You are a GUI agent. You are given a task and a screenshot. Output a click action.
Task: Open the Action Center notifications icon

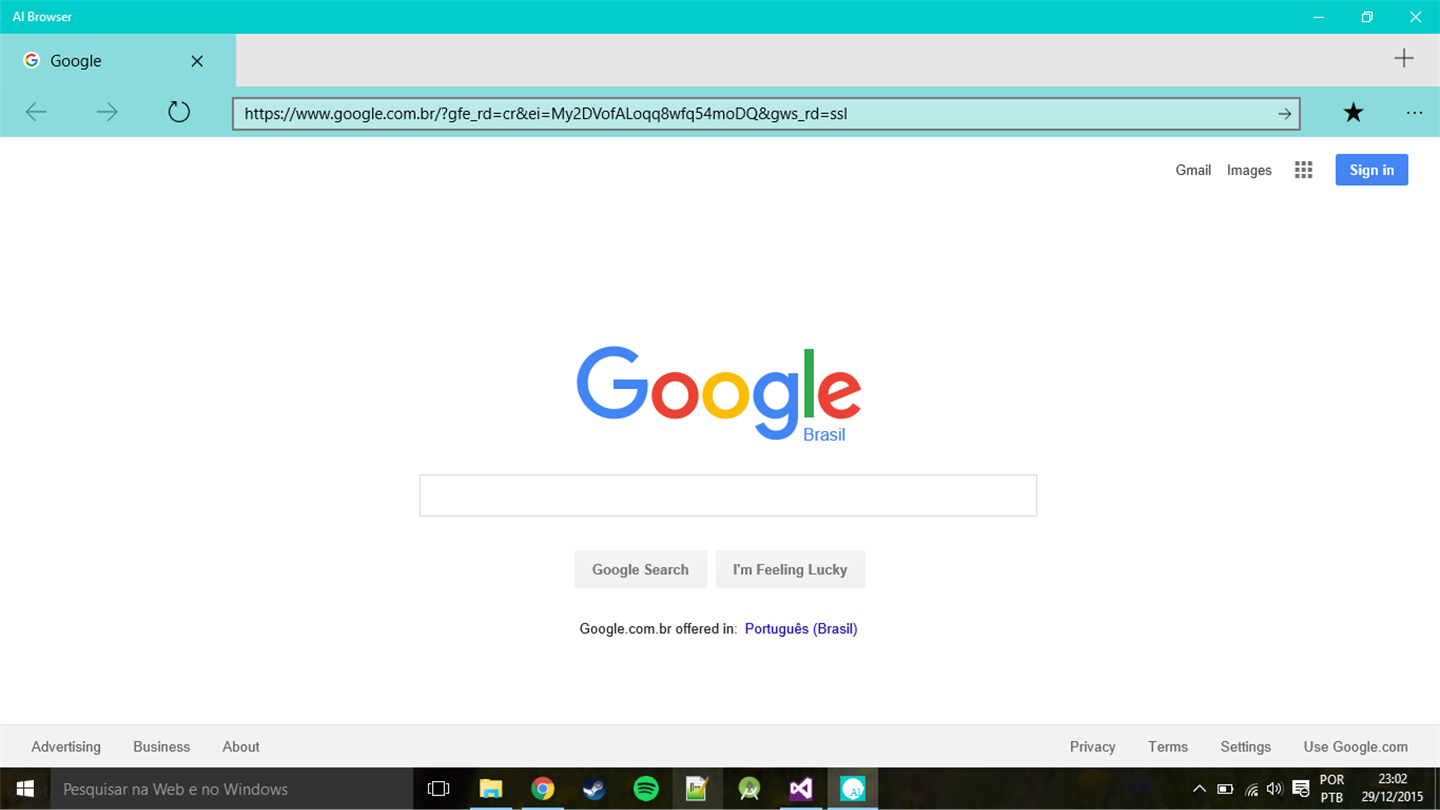(x=1301, y=789)
